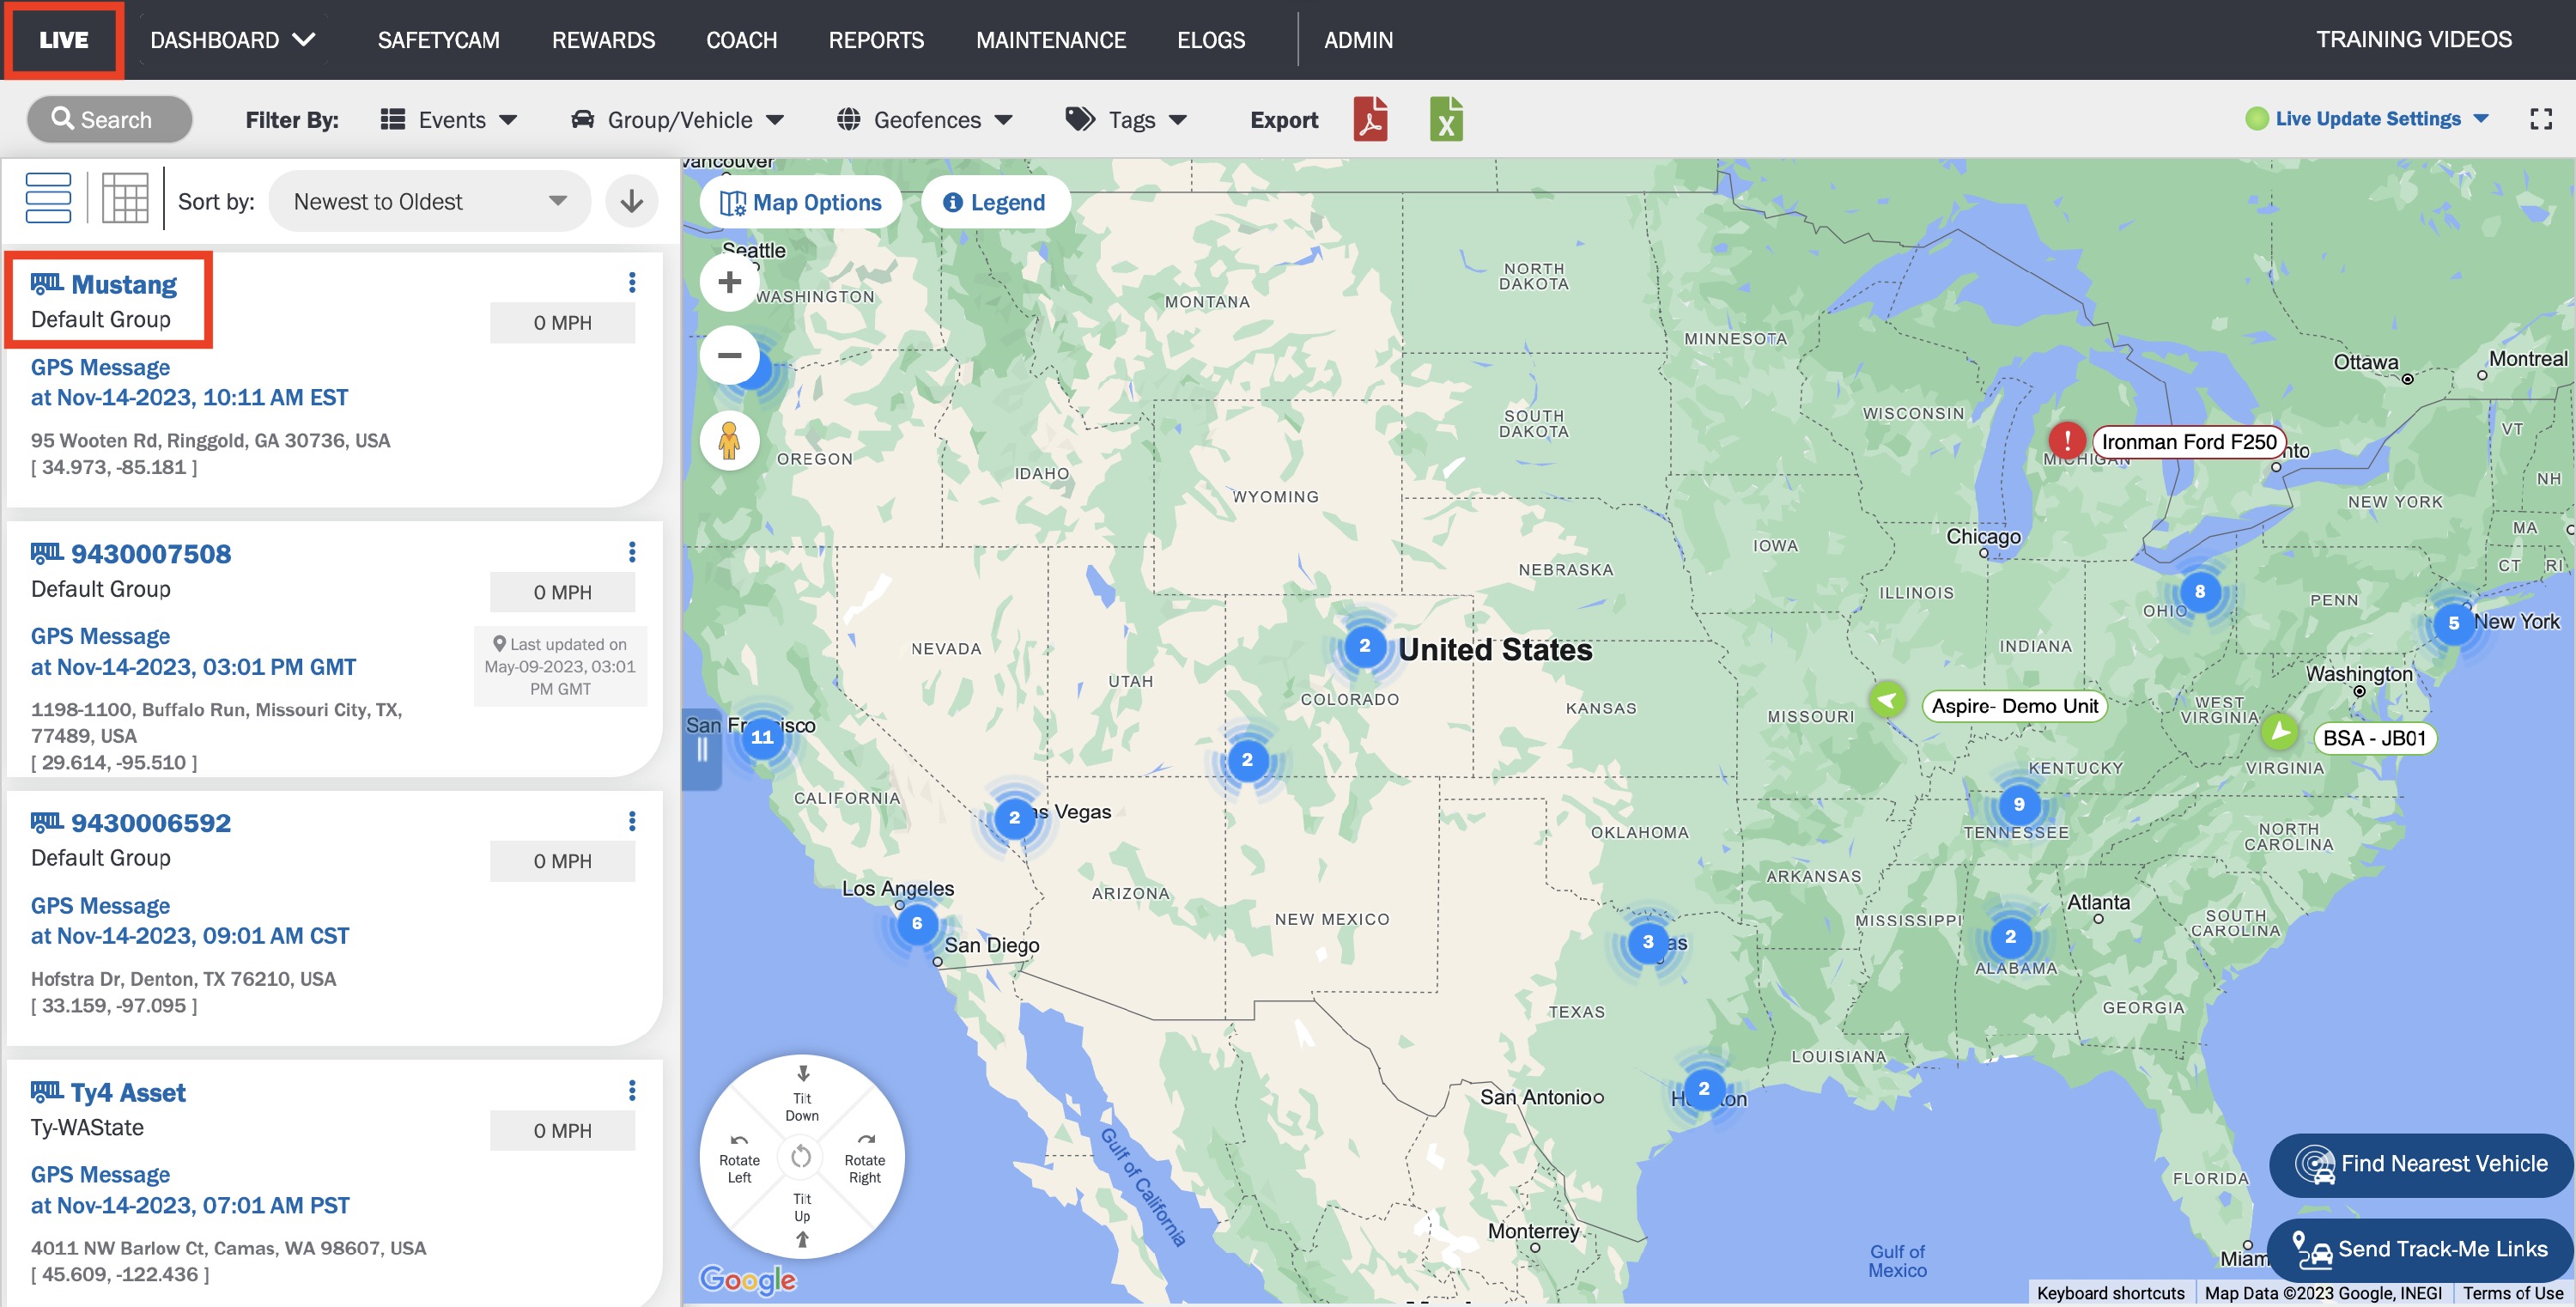The width and height of the screenshot is (2576, 1307).
Task: Open the ELOGS section
Action: pyautogui.click(x=1211, y=40)
